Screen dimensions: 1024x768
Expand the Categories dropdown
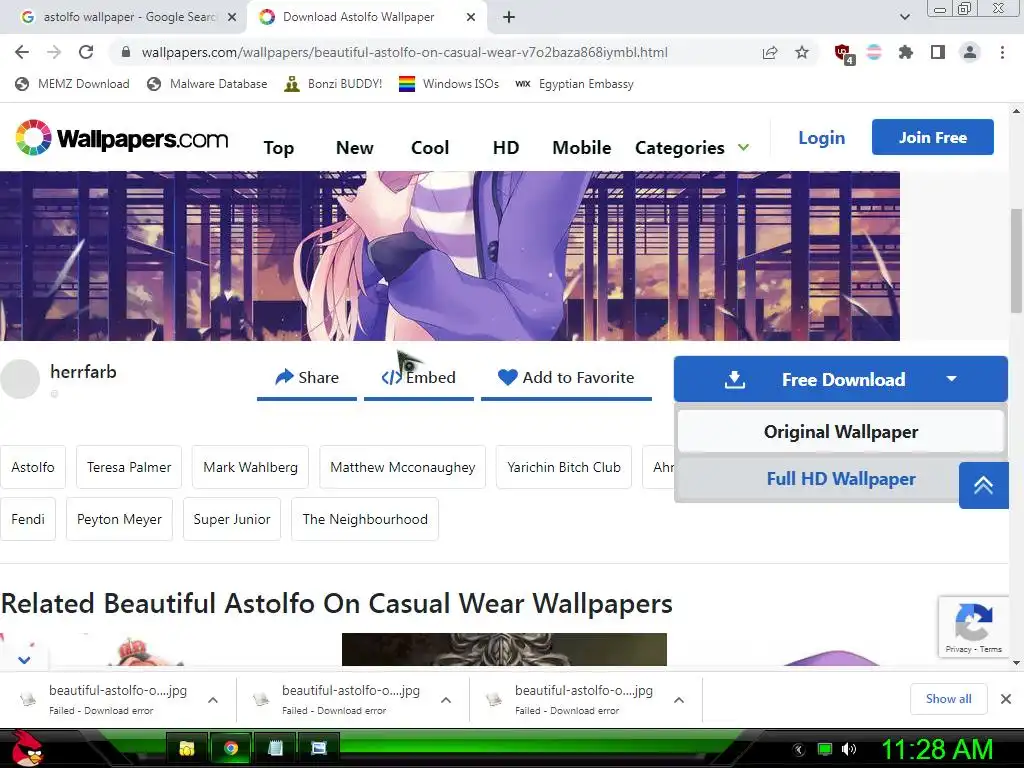(692, 148)
